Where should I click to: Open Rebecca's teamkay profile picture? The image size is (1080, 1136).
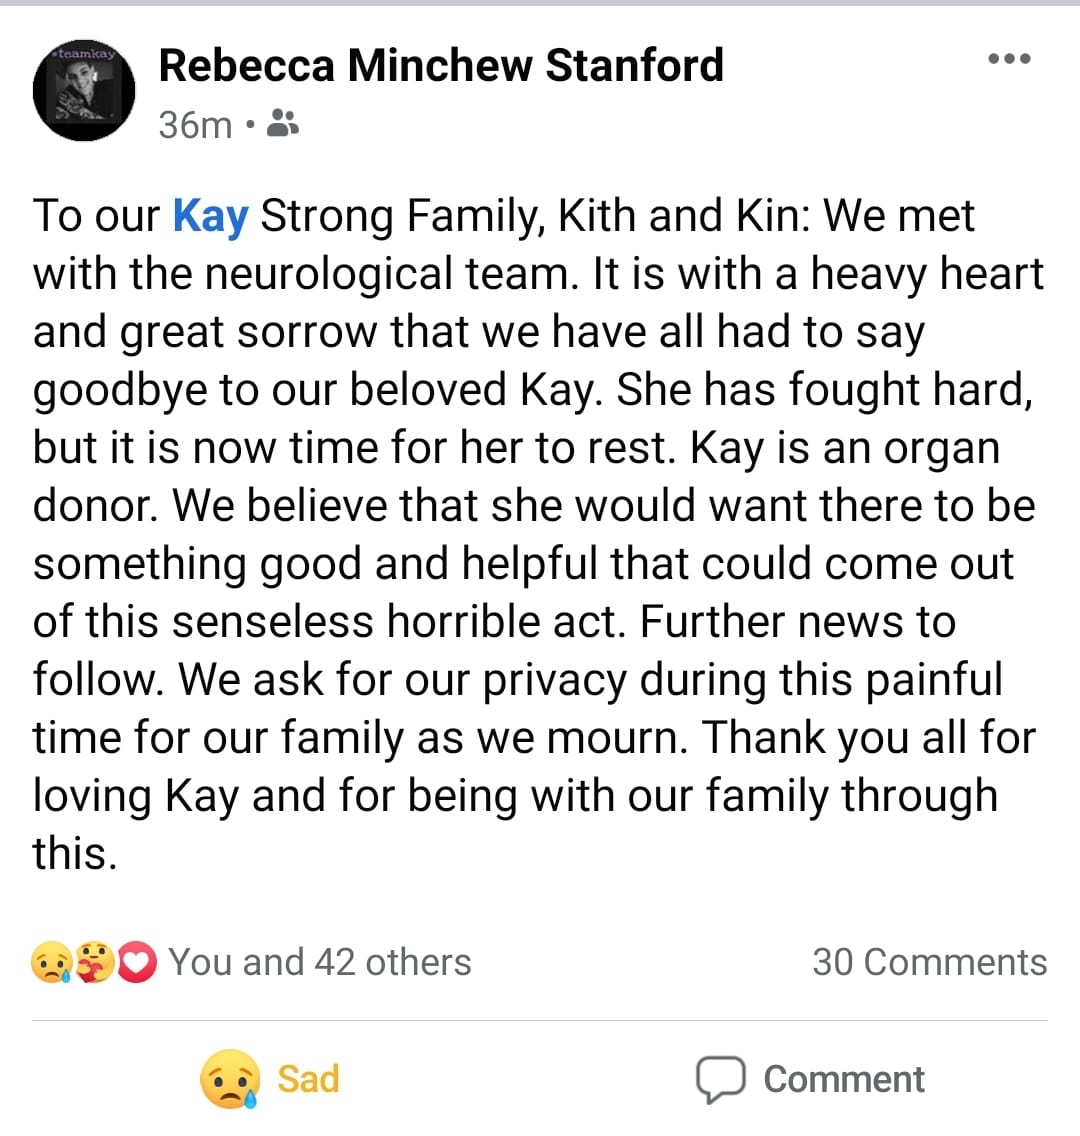84,90
